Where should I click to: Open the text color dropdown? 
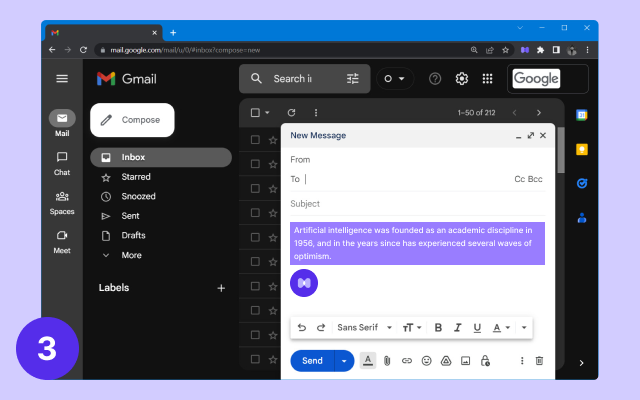pyautogui.click(x=502, y=327)
